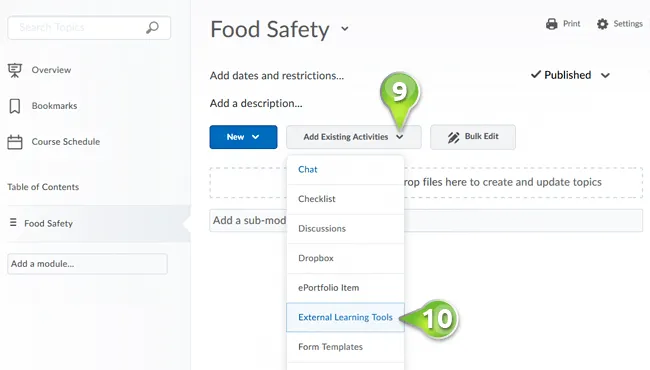Open the Published status dropdown
This screenshot has height=370, width=650.
coord(570,75)
